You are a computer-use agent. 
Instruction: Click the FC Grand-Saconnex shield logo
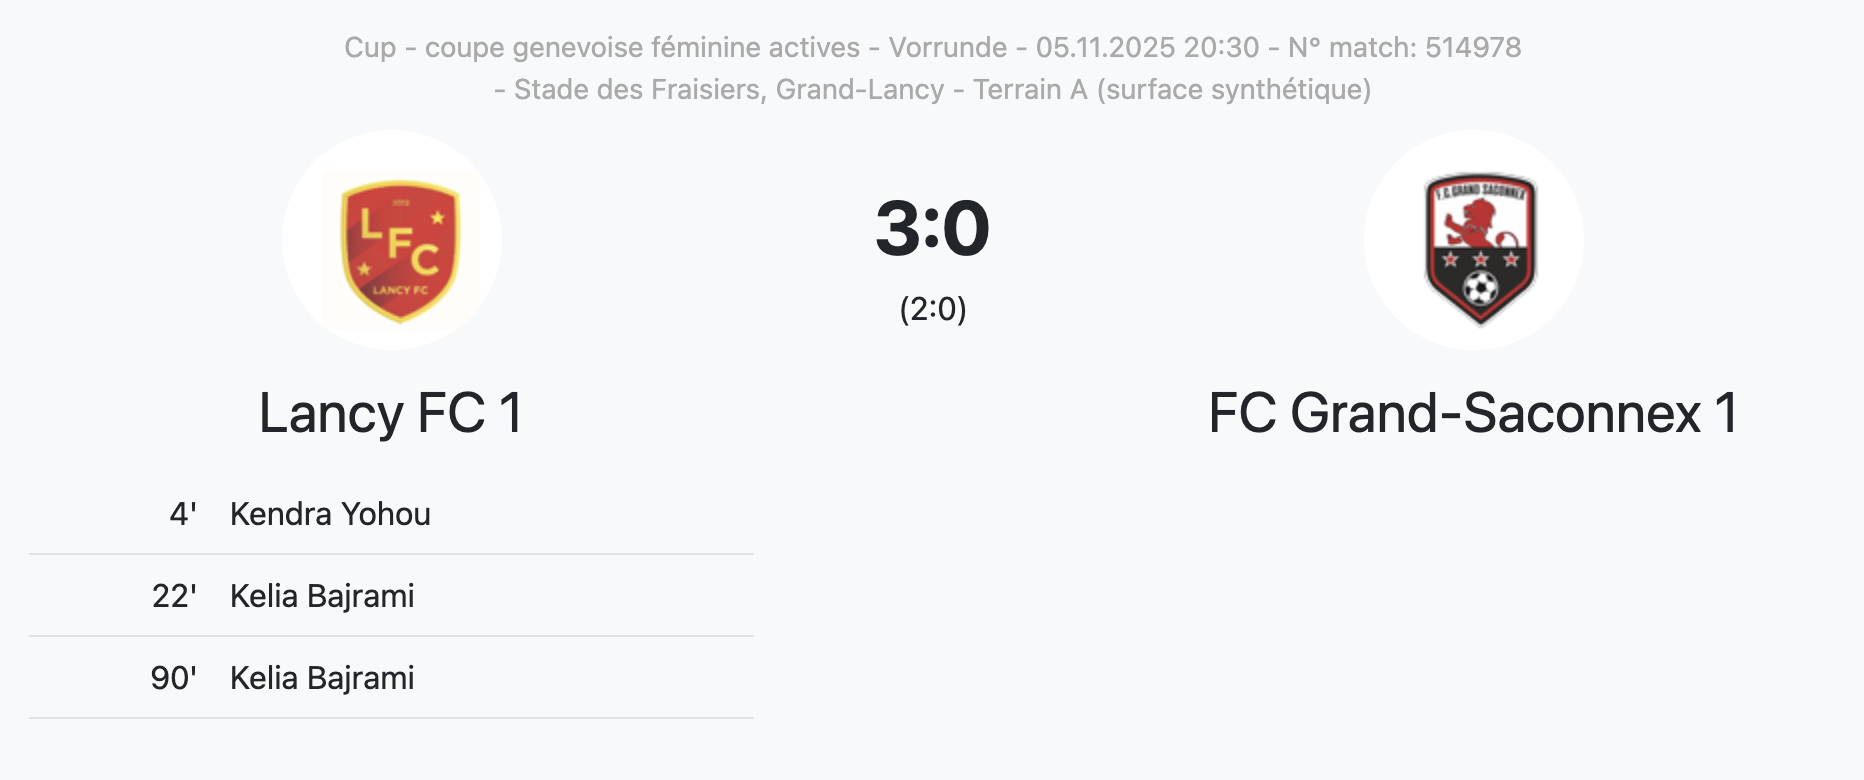[x=1479, y=248]
